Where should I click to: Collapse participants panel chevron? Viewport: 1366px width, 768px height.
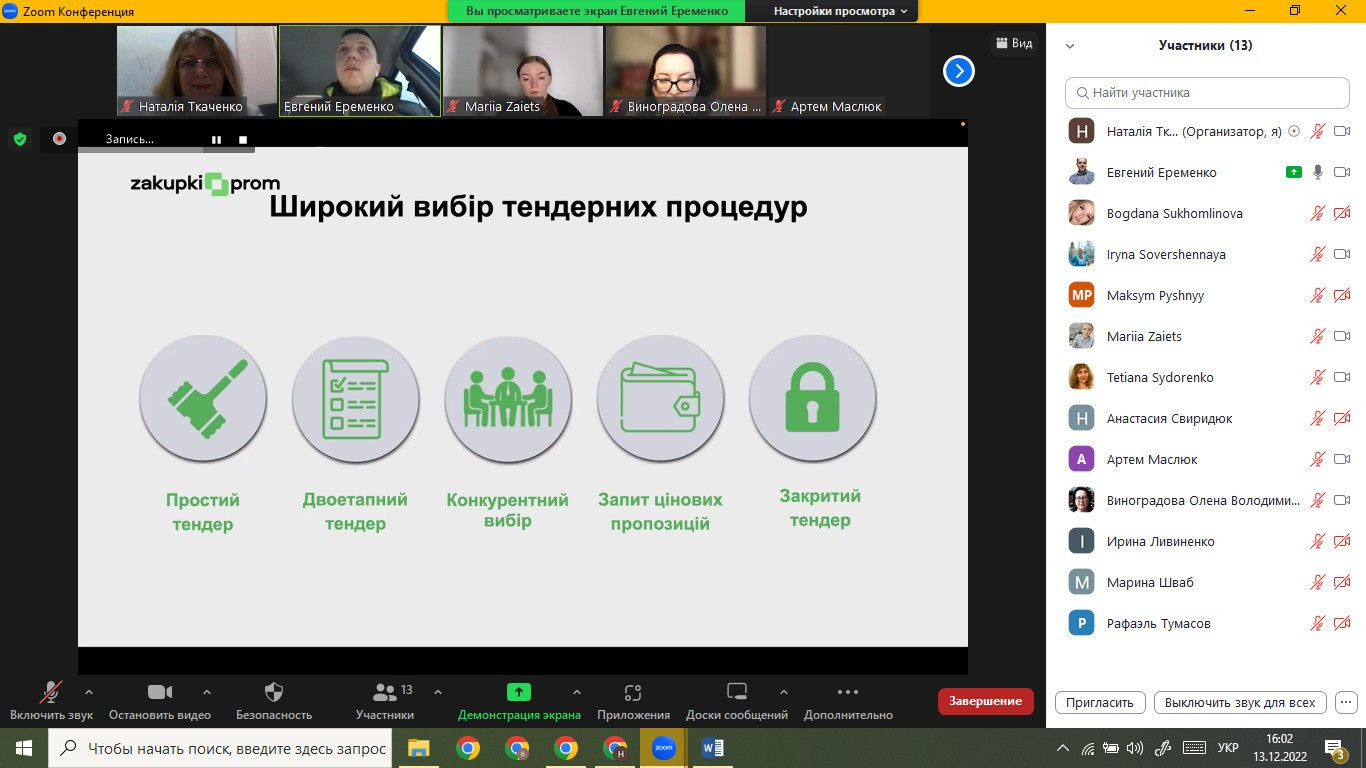click(x=1070, y=46)
